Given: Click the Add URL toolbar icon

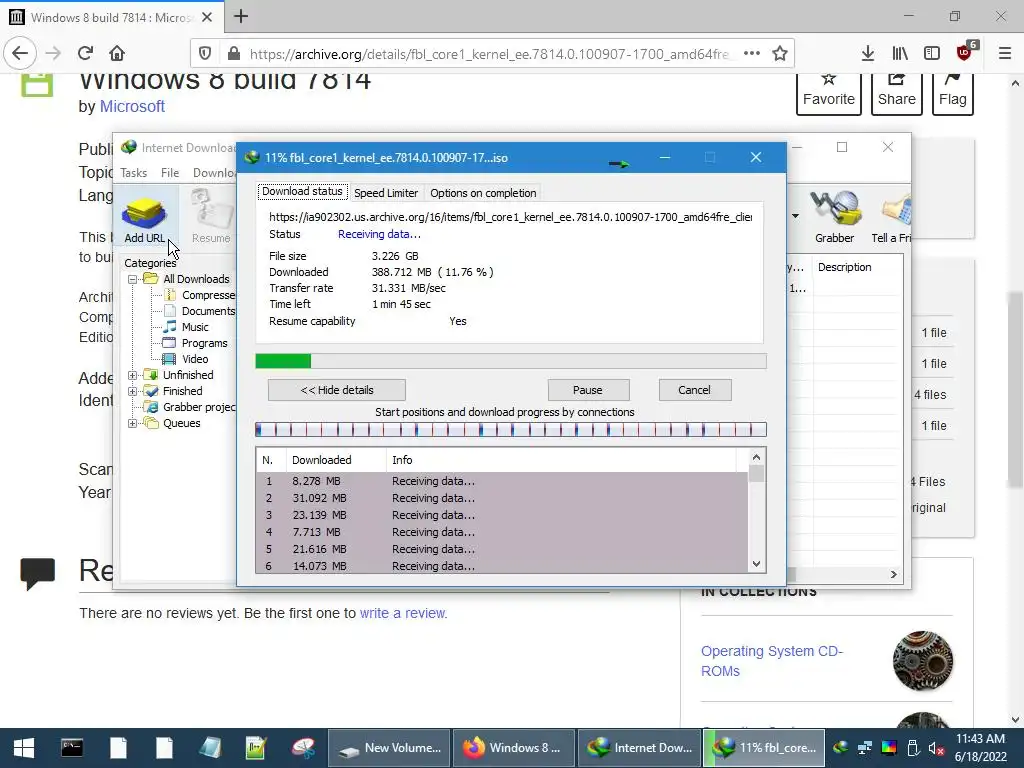Looking at the screenshot, I should click(144, 218).
